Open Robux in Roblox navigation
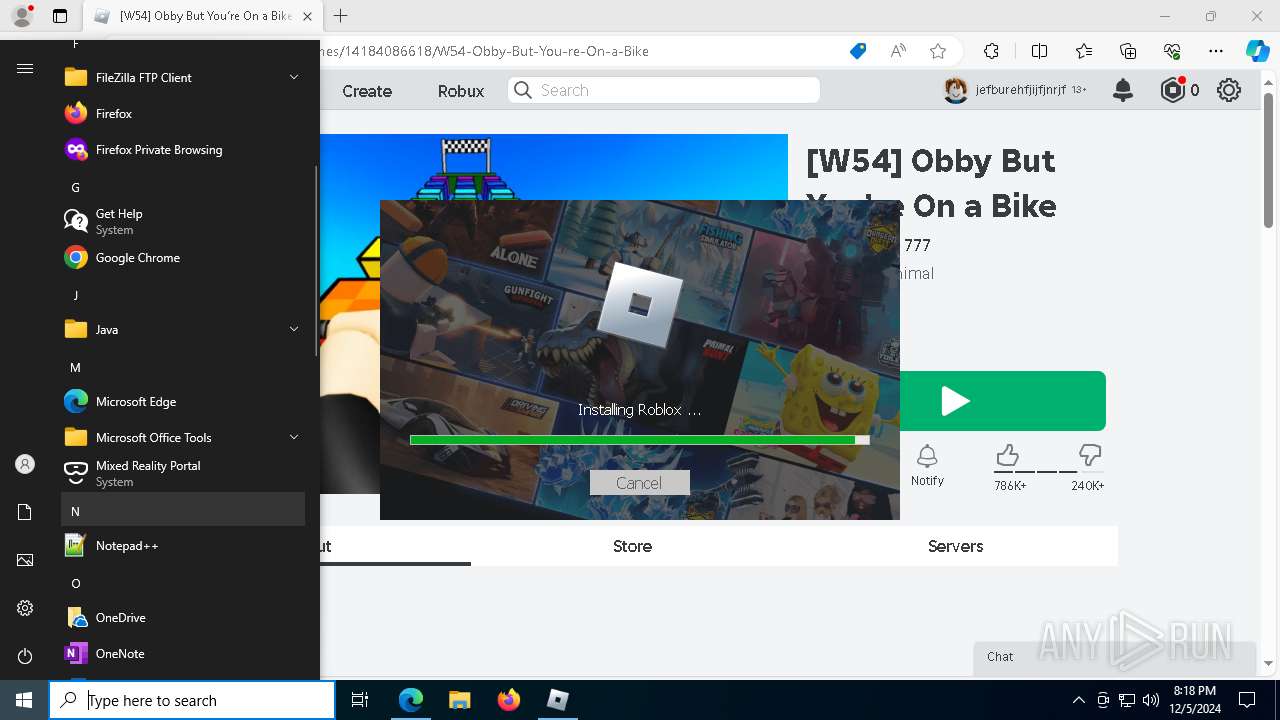This screenshot has height=720, width=1280. coord(461,91)
